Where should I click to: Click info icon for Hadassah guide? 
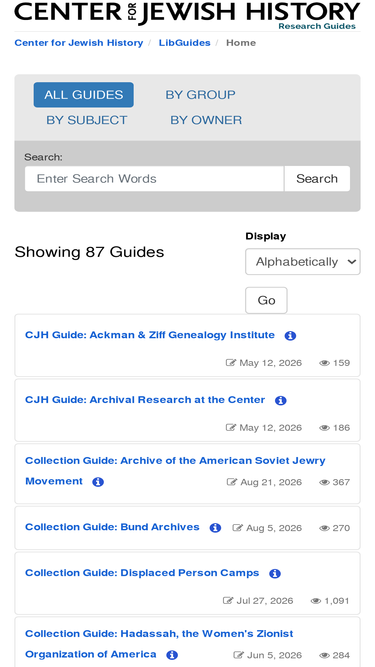(172, 655)
